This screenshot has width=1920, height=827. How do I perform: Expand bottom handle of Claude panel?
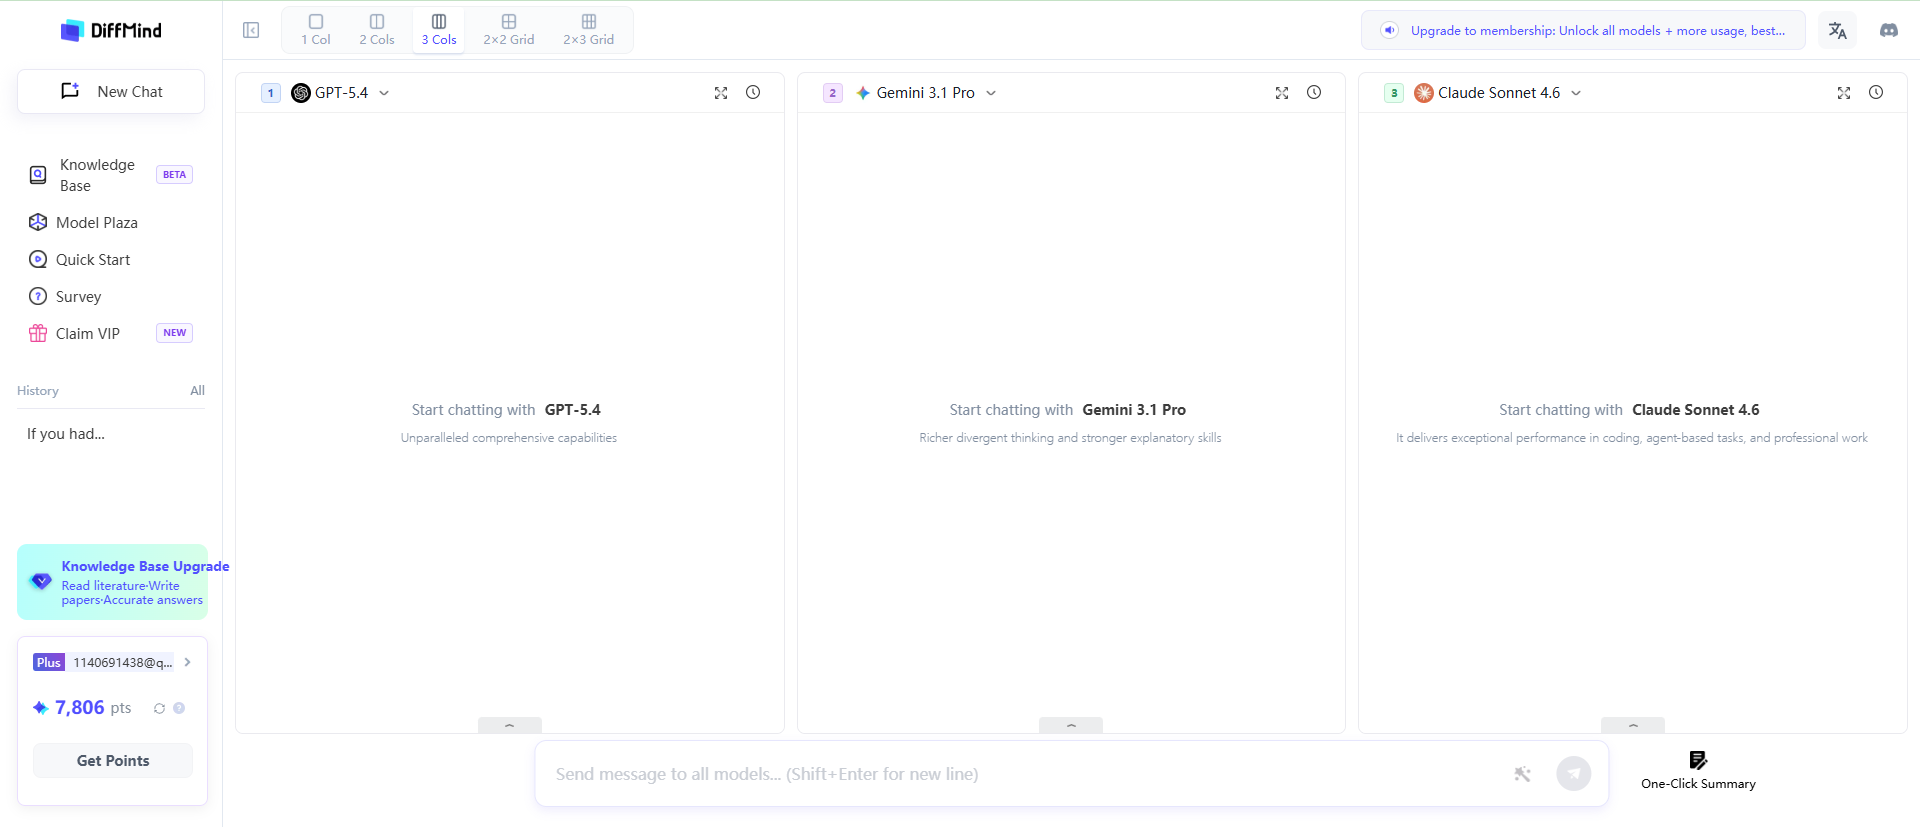point(1633,725)
